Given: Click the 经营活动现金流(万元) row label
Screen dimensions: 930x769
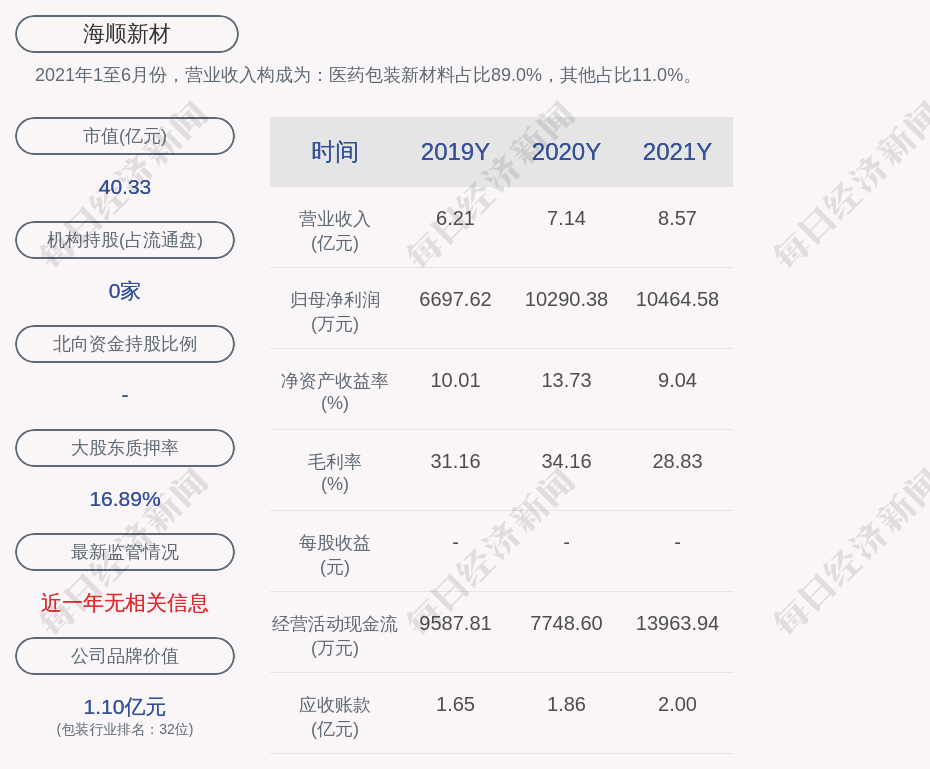Looking at the screenshot, I should click(x=335, y=635).
